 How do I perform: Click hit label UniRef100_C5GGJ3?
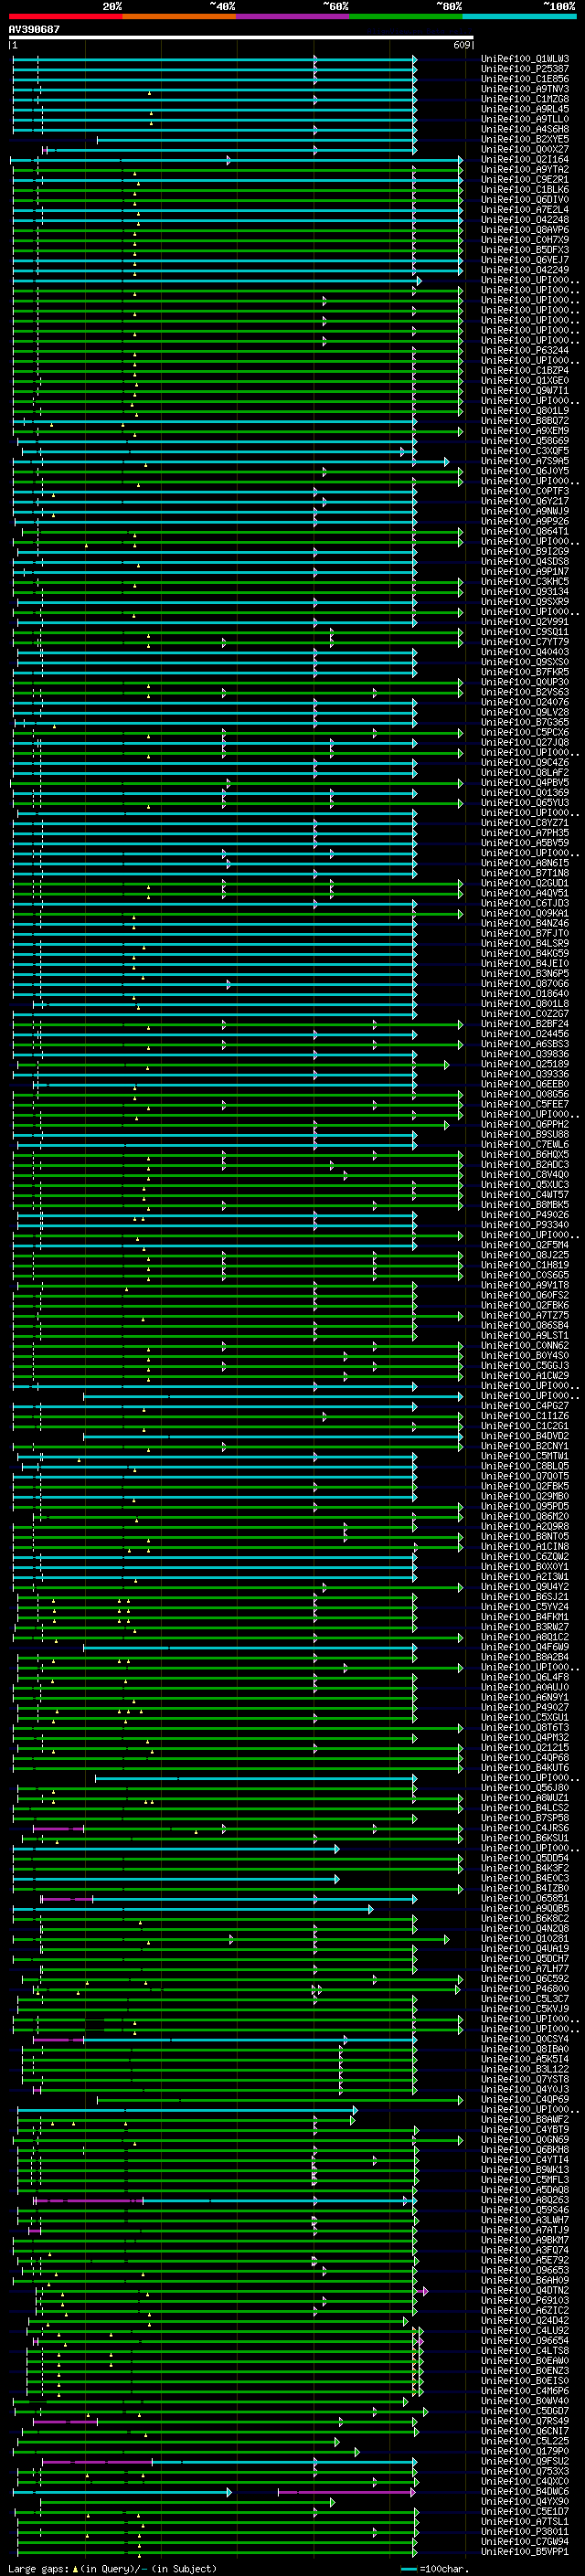[x=524, y=1365]
